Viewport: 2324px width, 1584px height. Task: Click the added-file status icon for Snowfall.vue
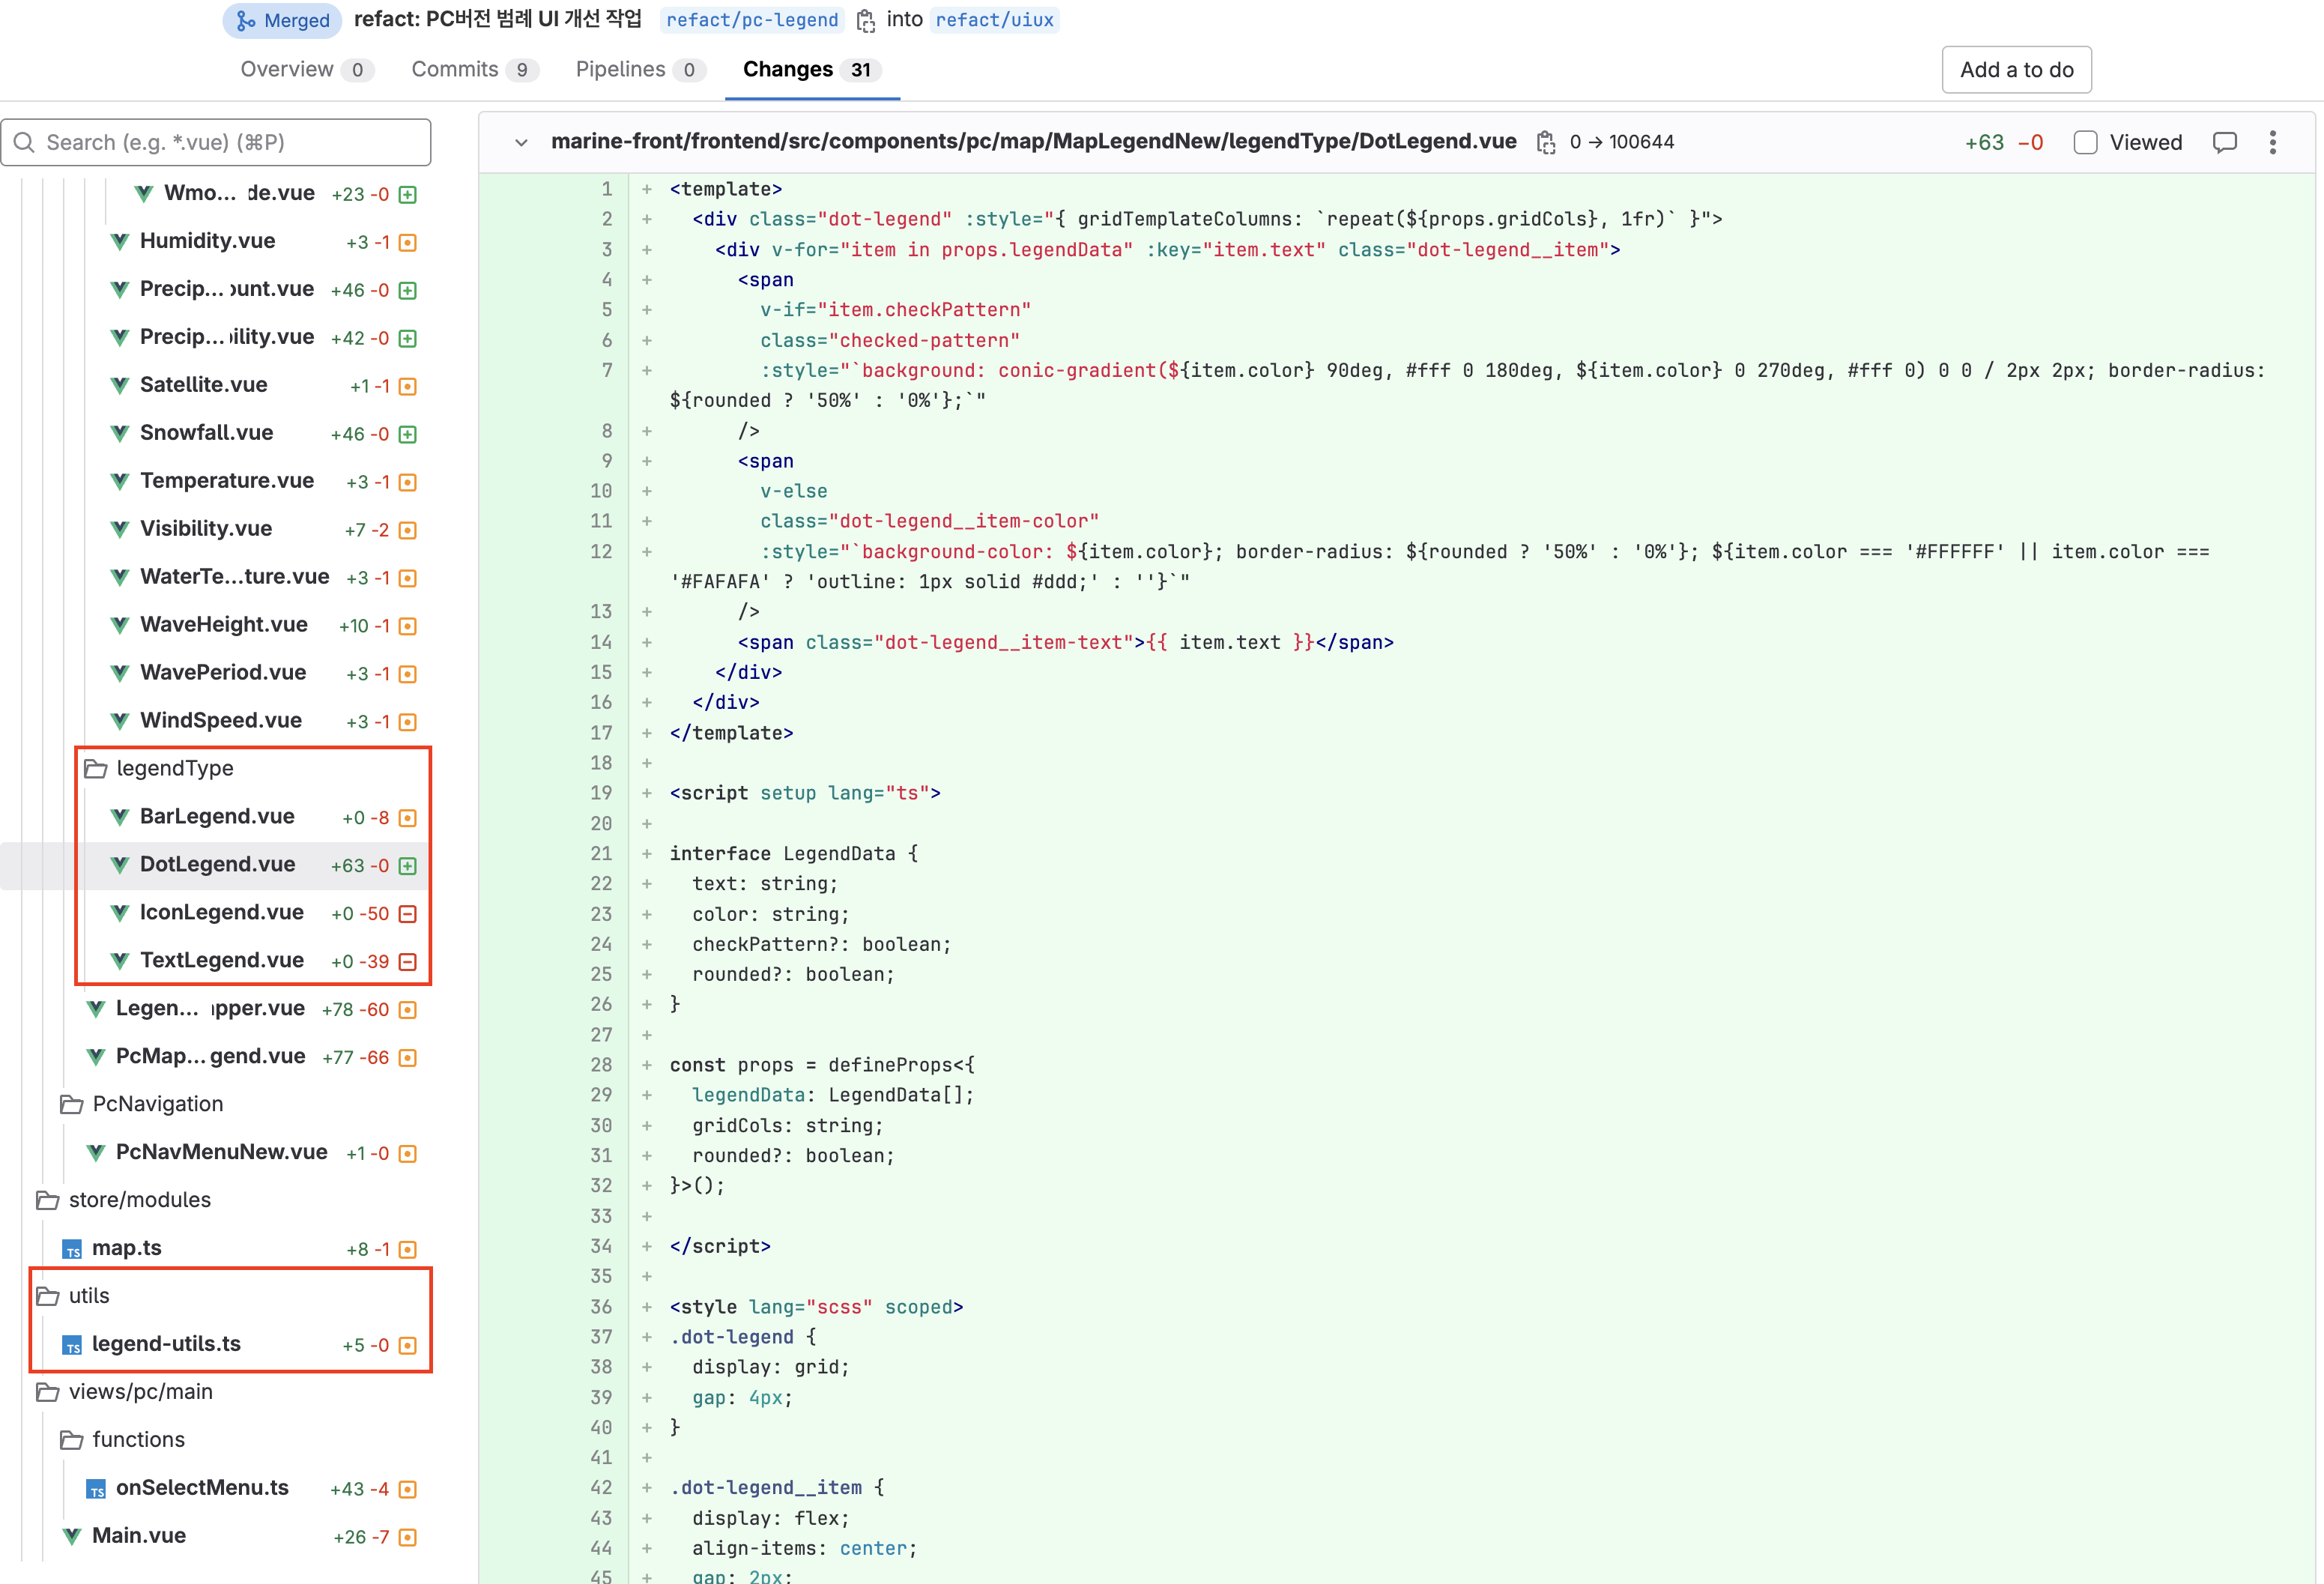408,434
